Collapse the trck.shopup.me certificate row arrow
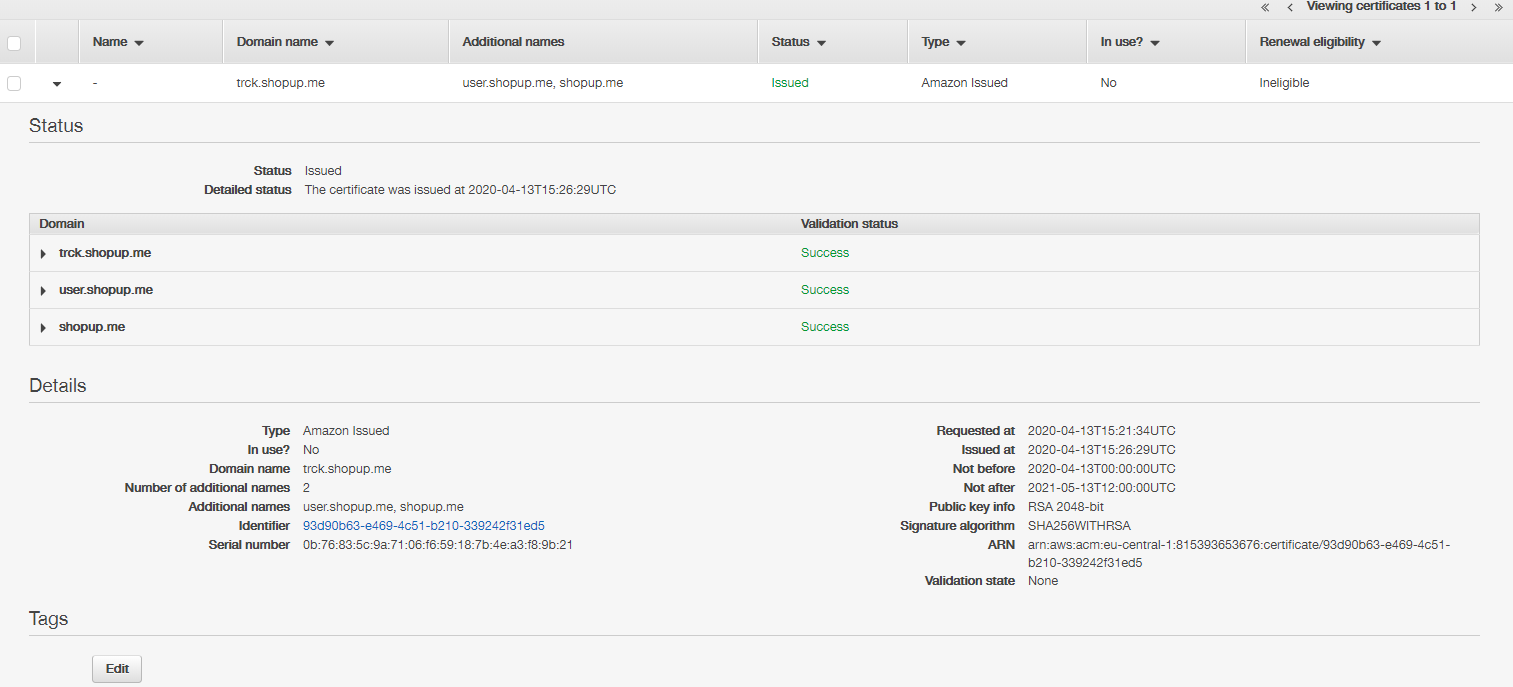The height and width of the screenshot is (687, 1513). [57, 84]
